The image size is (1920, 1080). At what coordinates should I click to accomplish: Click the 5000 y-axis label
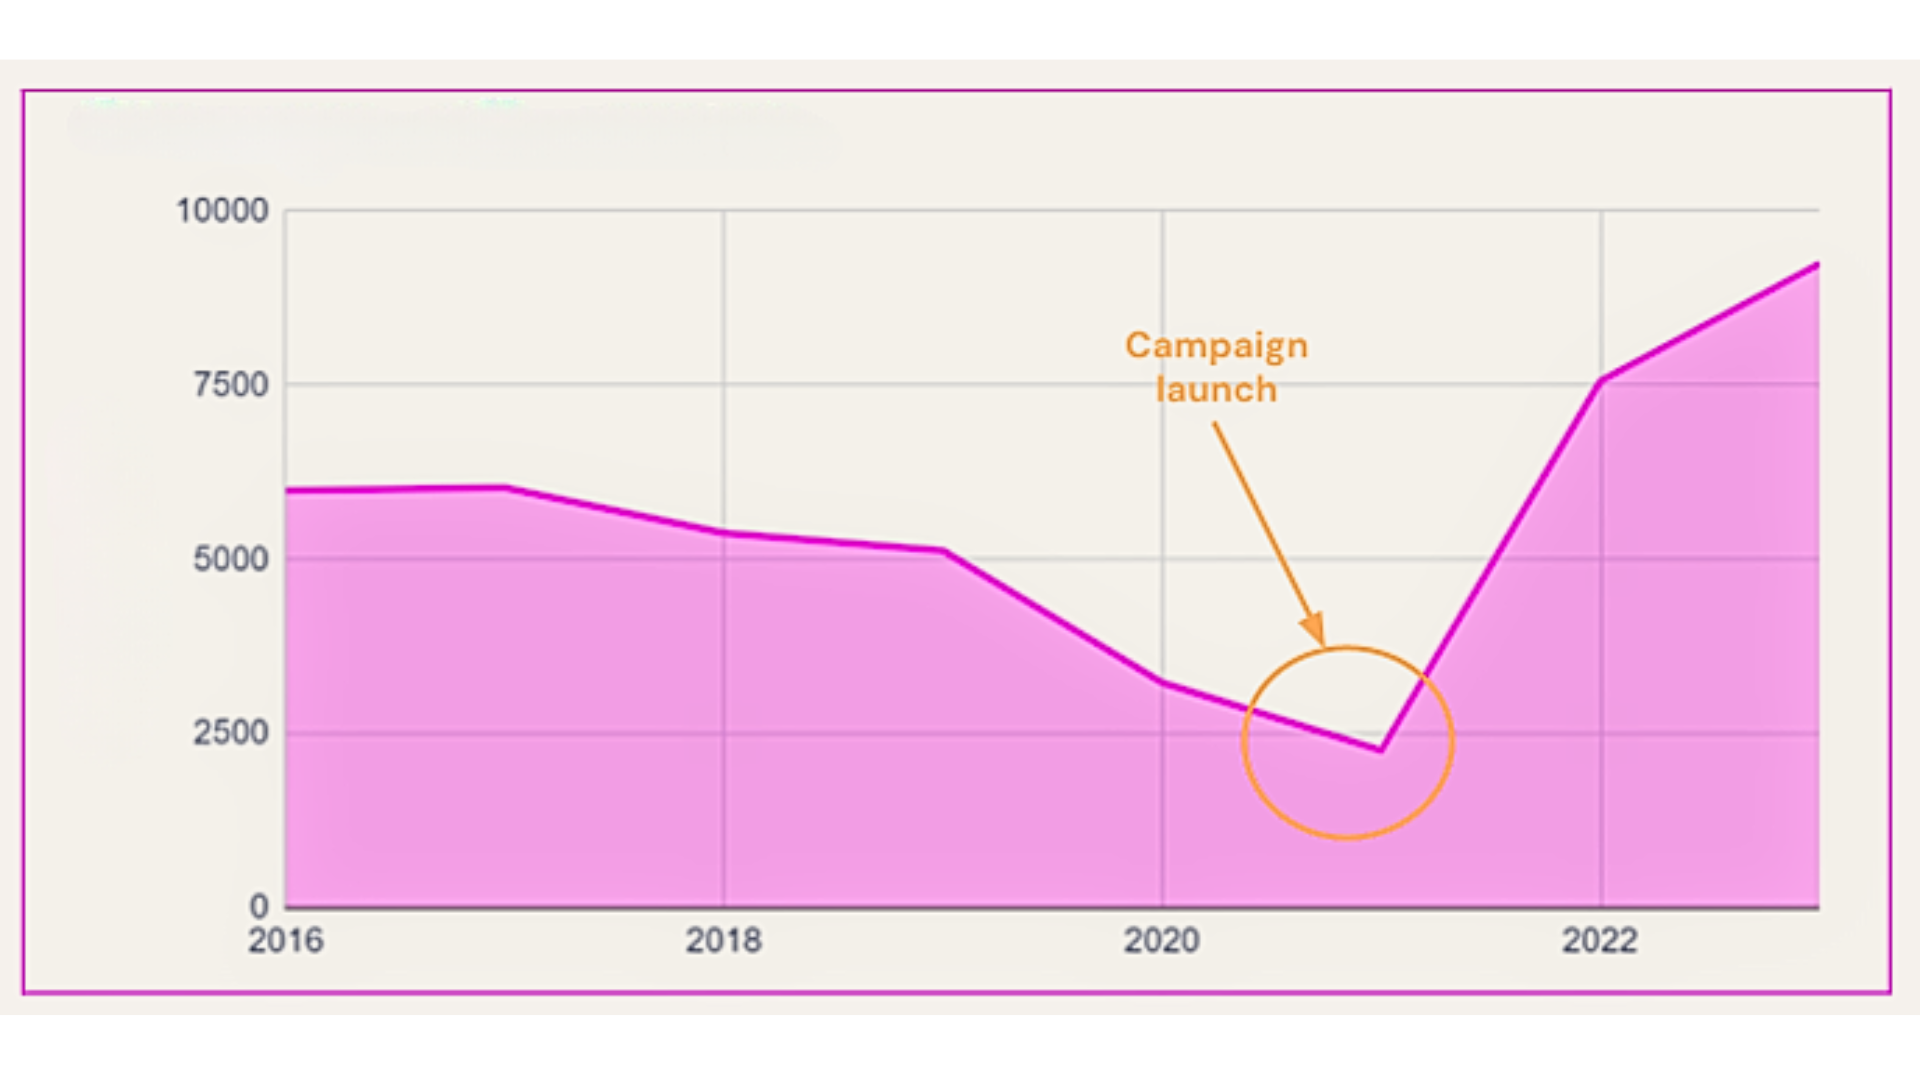[x=231, y=559]
